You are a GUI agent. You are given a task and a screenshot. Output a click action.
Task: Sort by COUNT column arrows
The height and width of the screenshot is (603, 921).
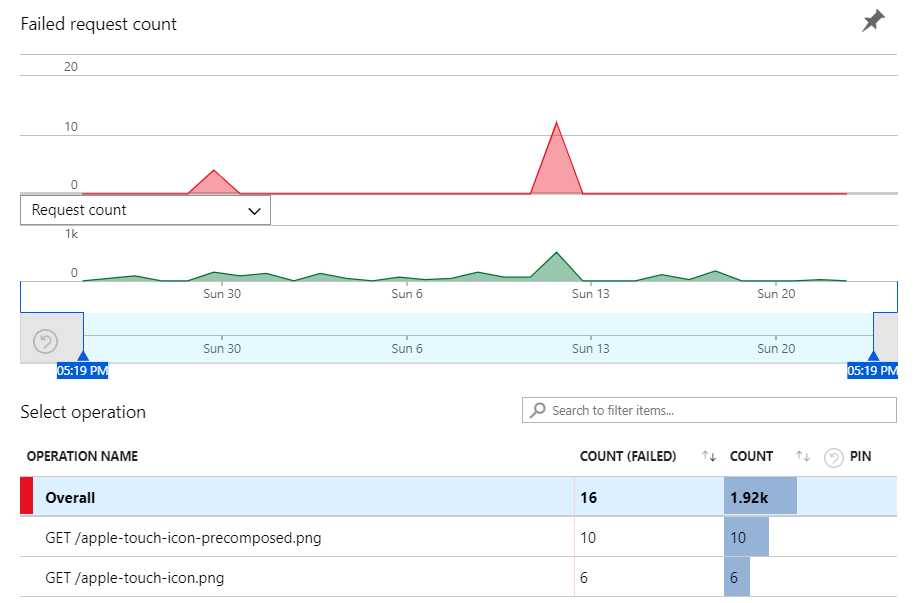[x=802, y=457]
